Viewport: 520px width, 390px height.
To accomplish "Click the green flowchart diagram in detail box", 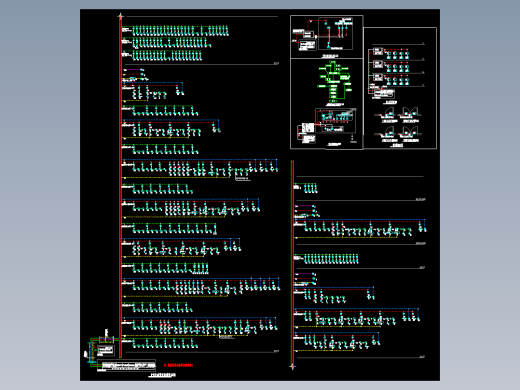I will pyautogui.click(x=335, y=82).
